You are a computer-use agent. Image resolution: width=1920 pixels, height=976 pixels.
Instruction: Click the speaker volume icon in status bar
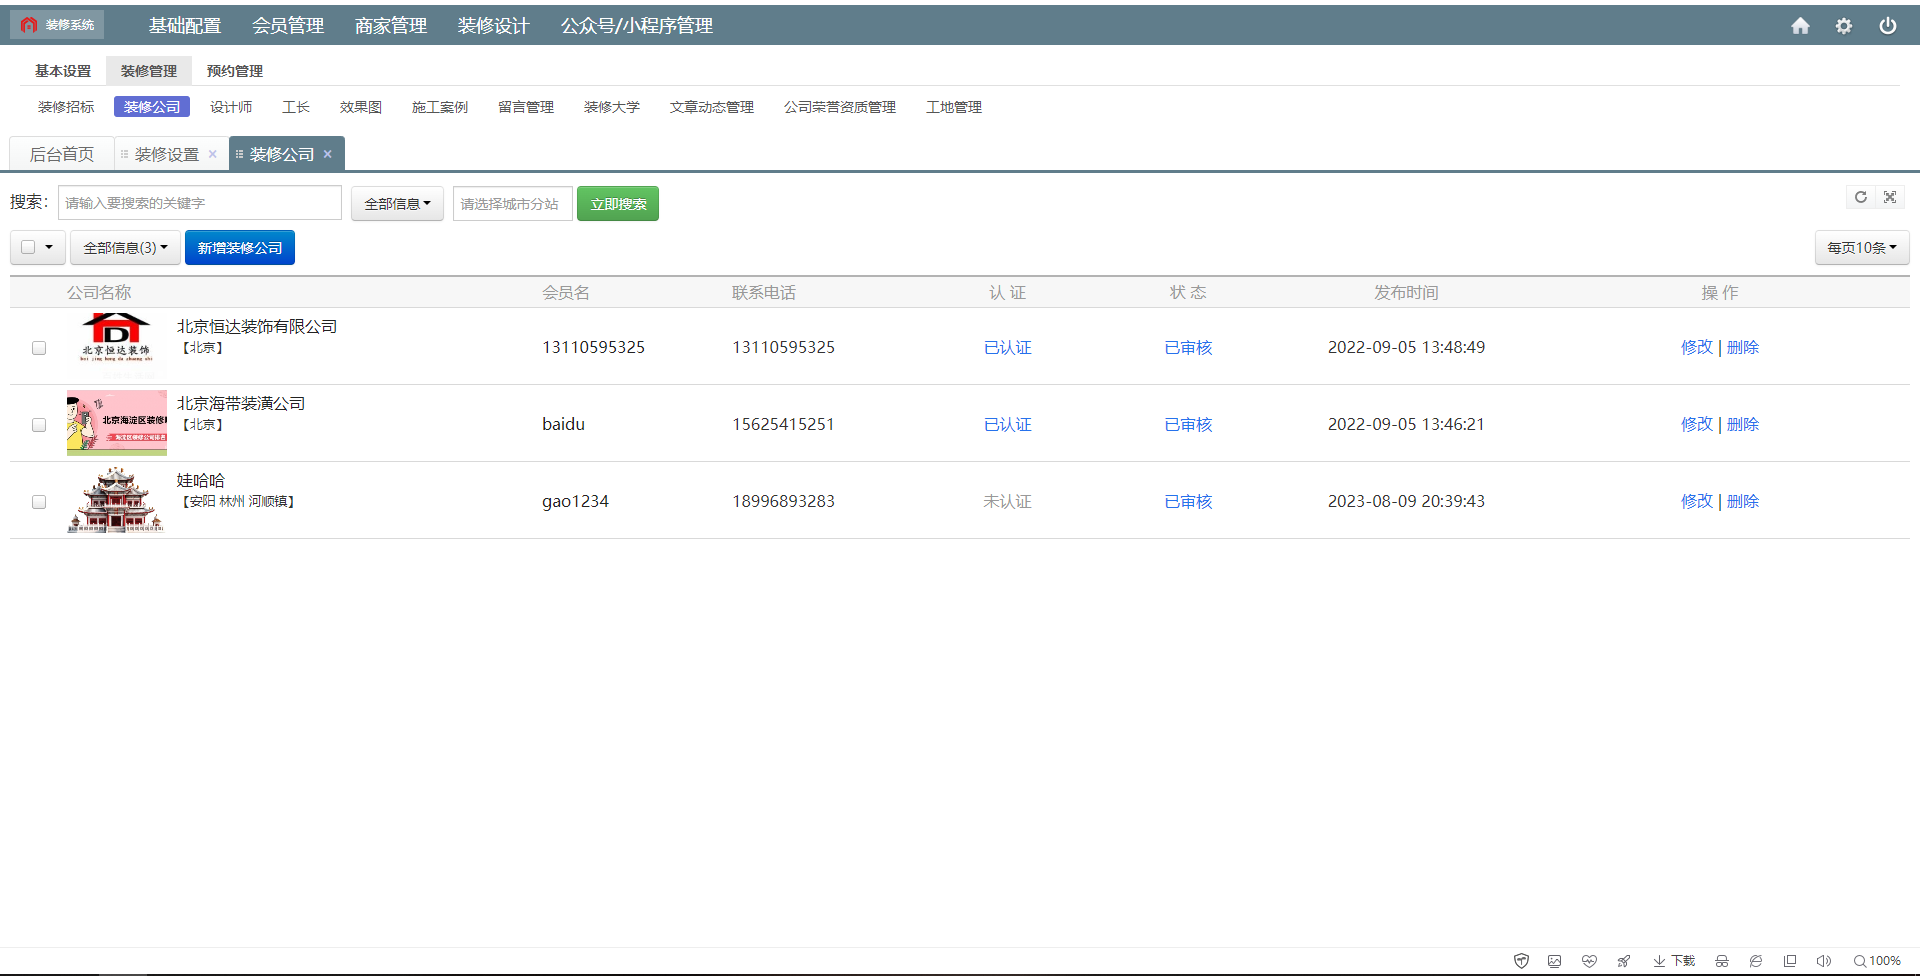coord(1823,961)
